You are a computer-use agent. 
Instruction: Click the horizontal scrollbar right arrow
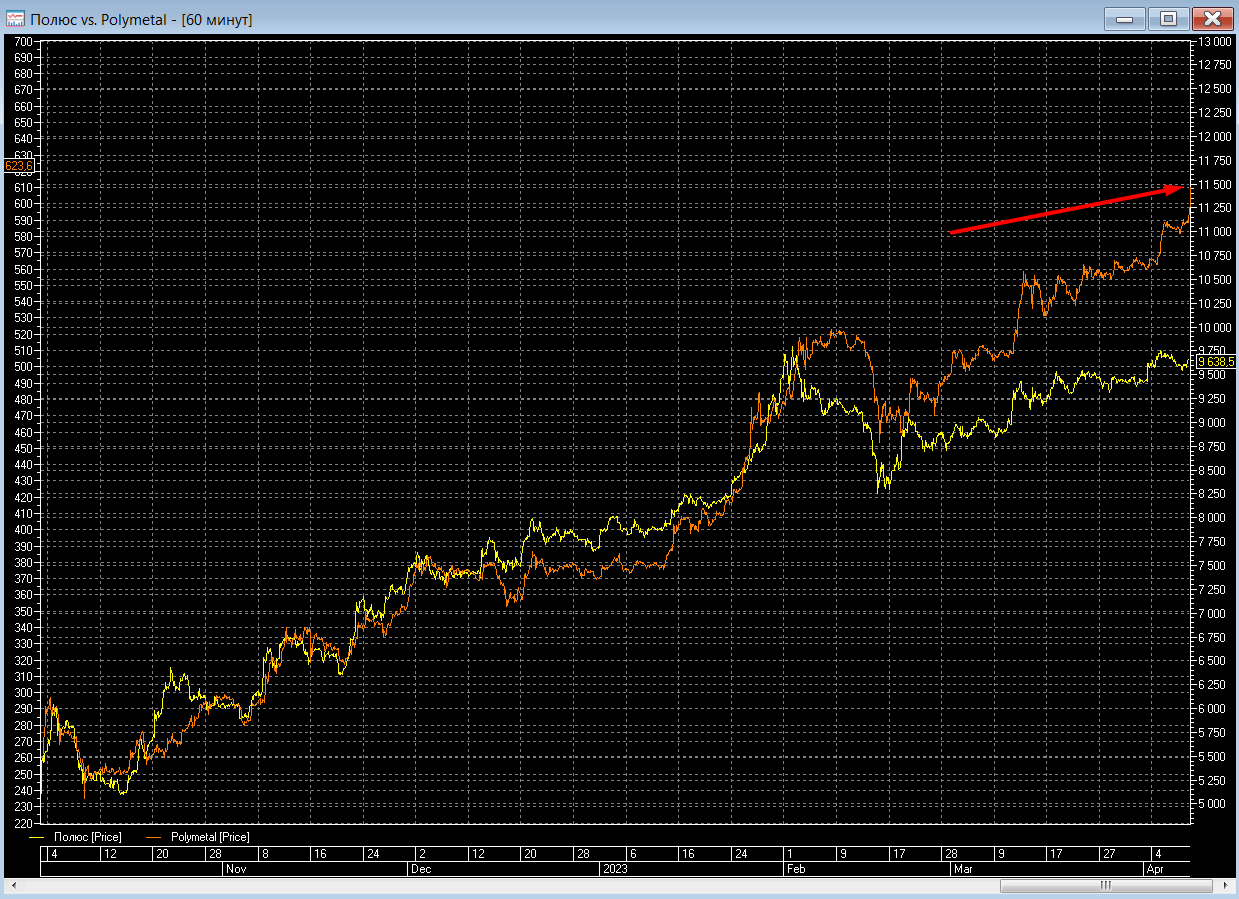coord(1224,886)
